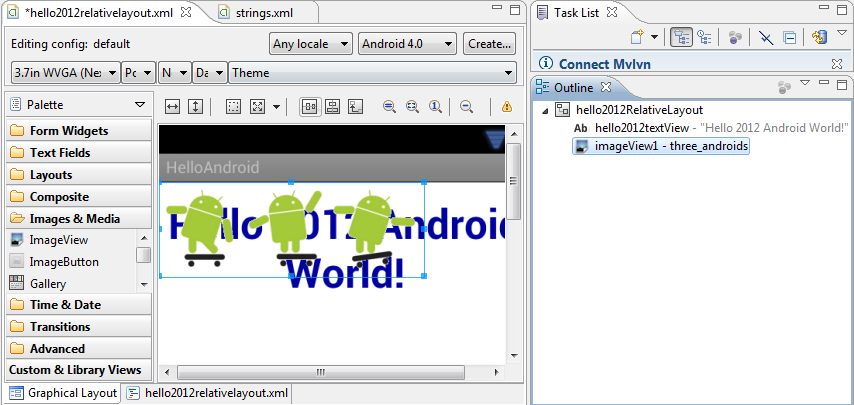Click the Create... button

pyautogui.click(x=489, y=44)
